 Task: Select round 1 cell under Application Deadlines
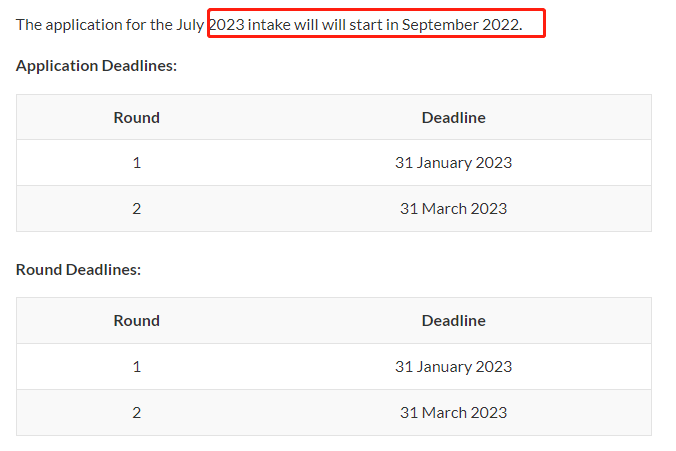pyautogui.click(x=136, y=163)
